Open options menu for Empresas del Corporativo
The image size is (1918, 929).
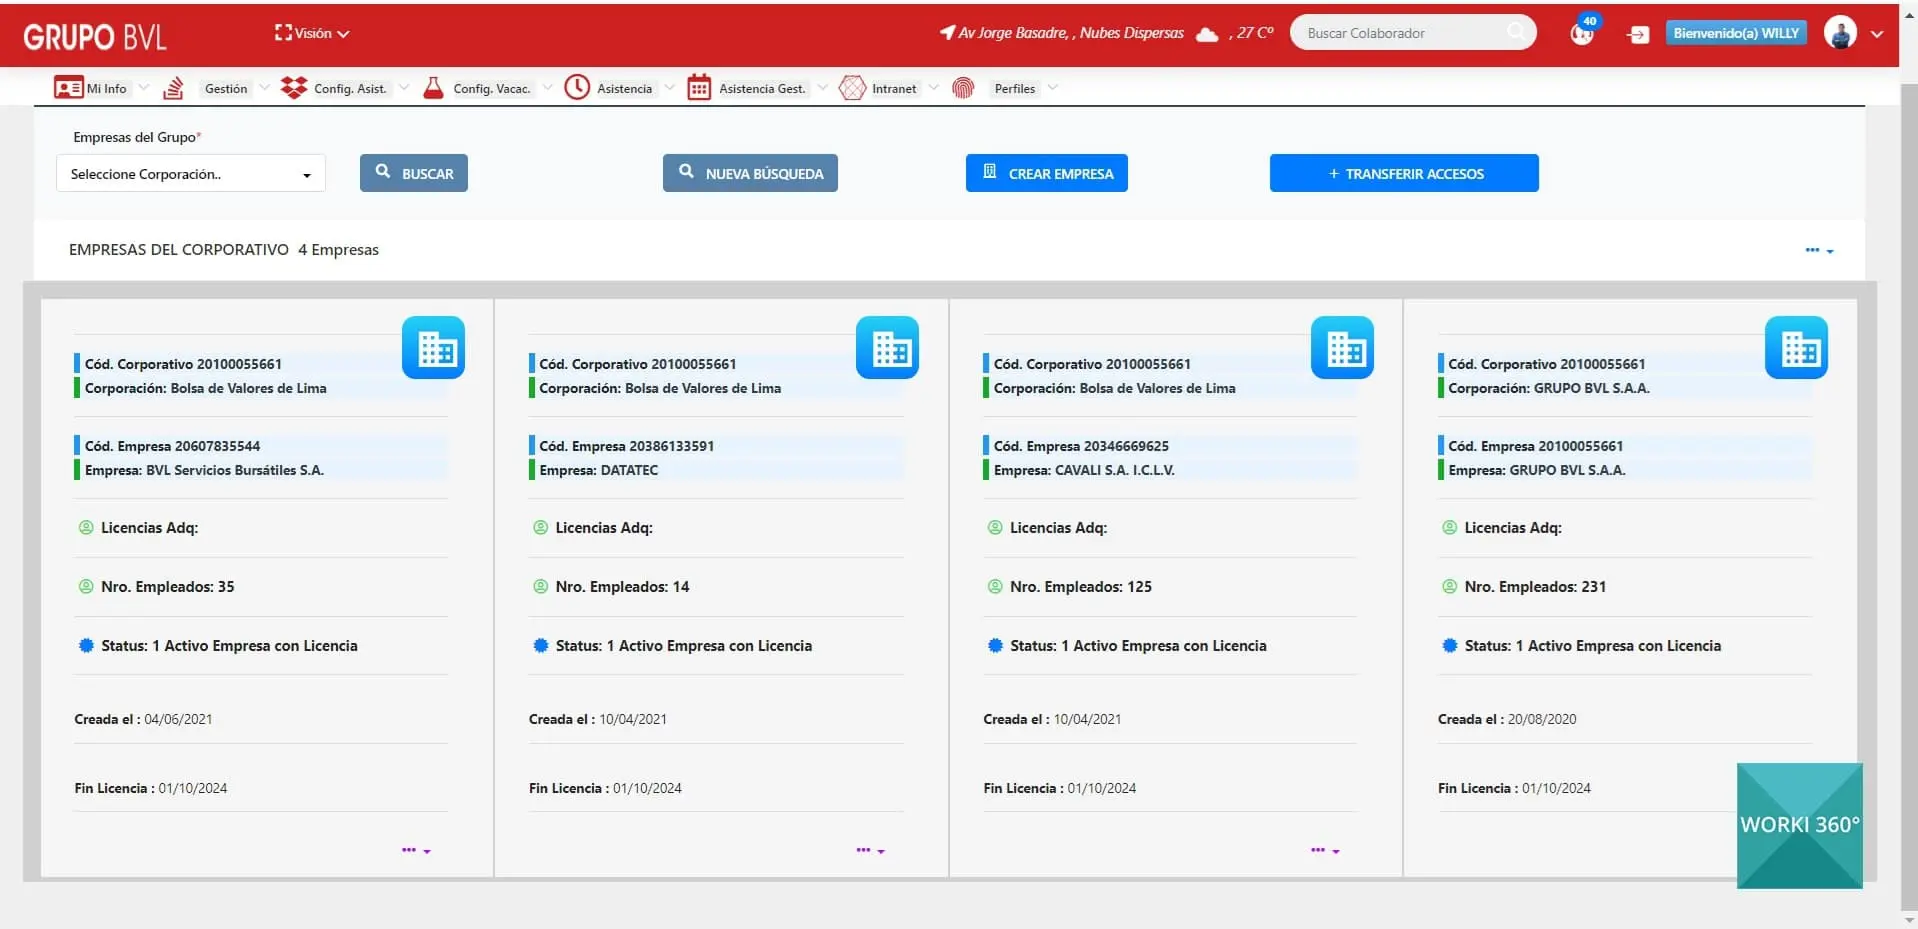click(x=1819, y=250)
